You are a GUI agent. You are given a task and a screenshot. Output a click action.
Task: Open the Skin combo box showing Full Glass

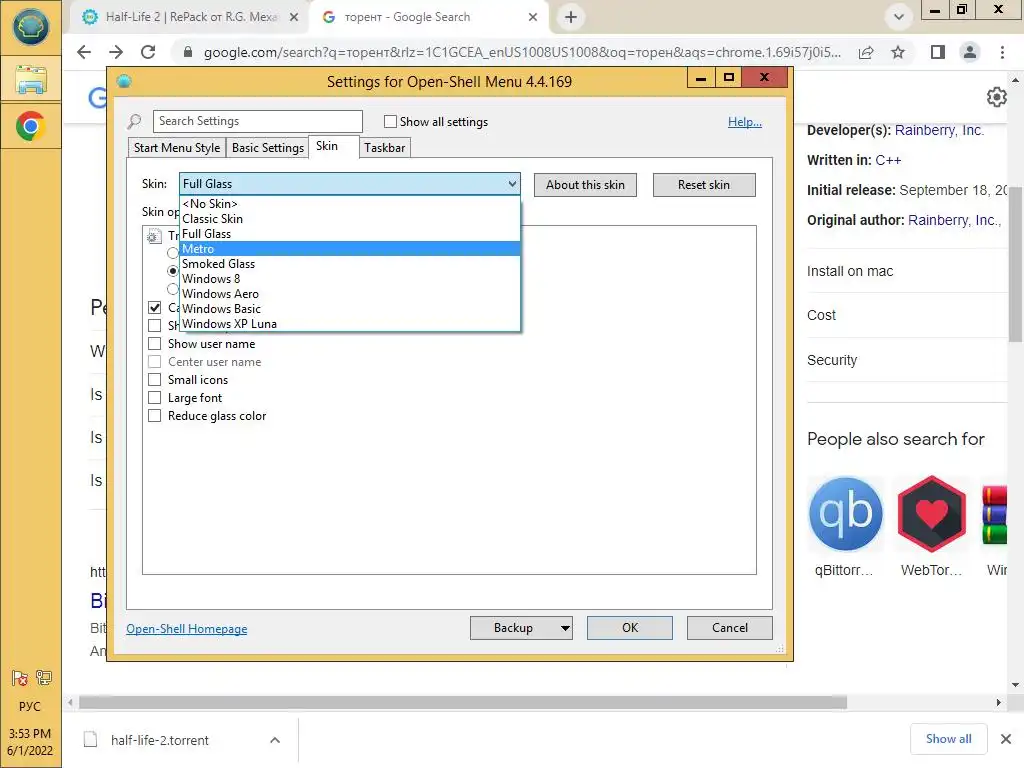pyautogui.click(x=349, y=184)
